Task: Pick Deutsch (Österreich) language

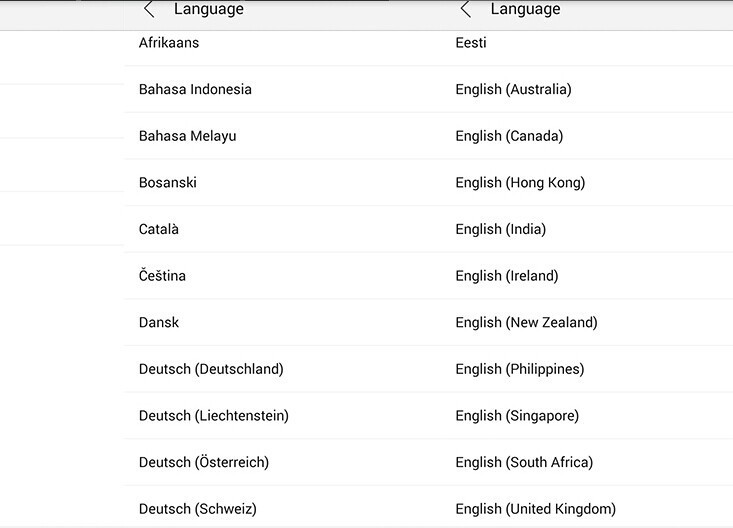Action: click(x=204, y=462)
